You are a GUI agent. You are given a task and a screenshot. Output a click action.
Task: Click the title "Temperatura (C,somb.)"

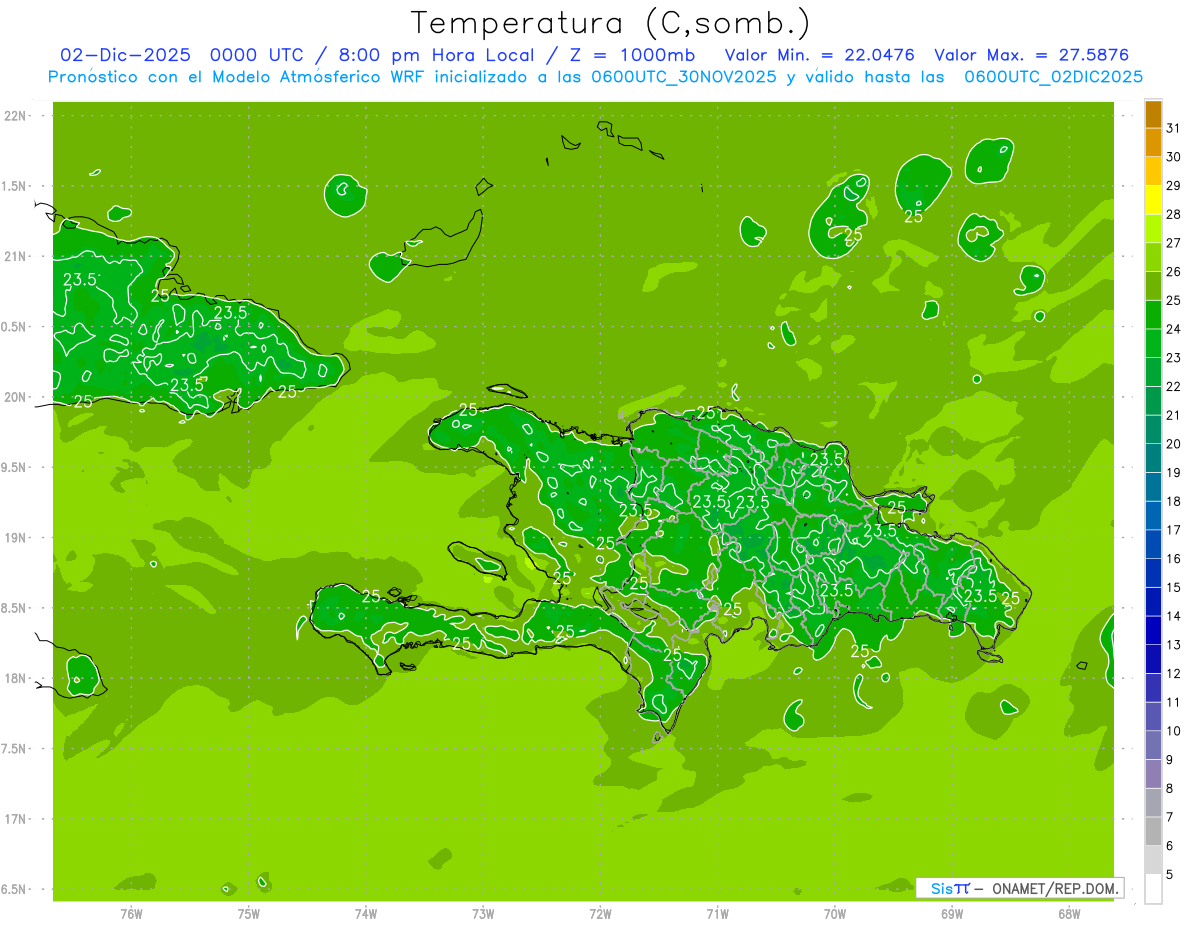(609, 23)
